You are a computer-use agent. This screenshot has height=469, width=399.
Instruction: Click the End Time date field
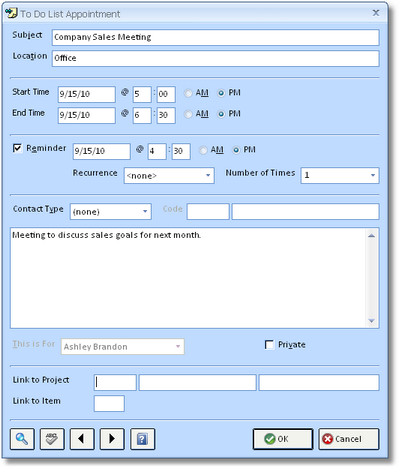click(87, 115)
